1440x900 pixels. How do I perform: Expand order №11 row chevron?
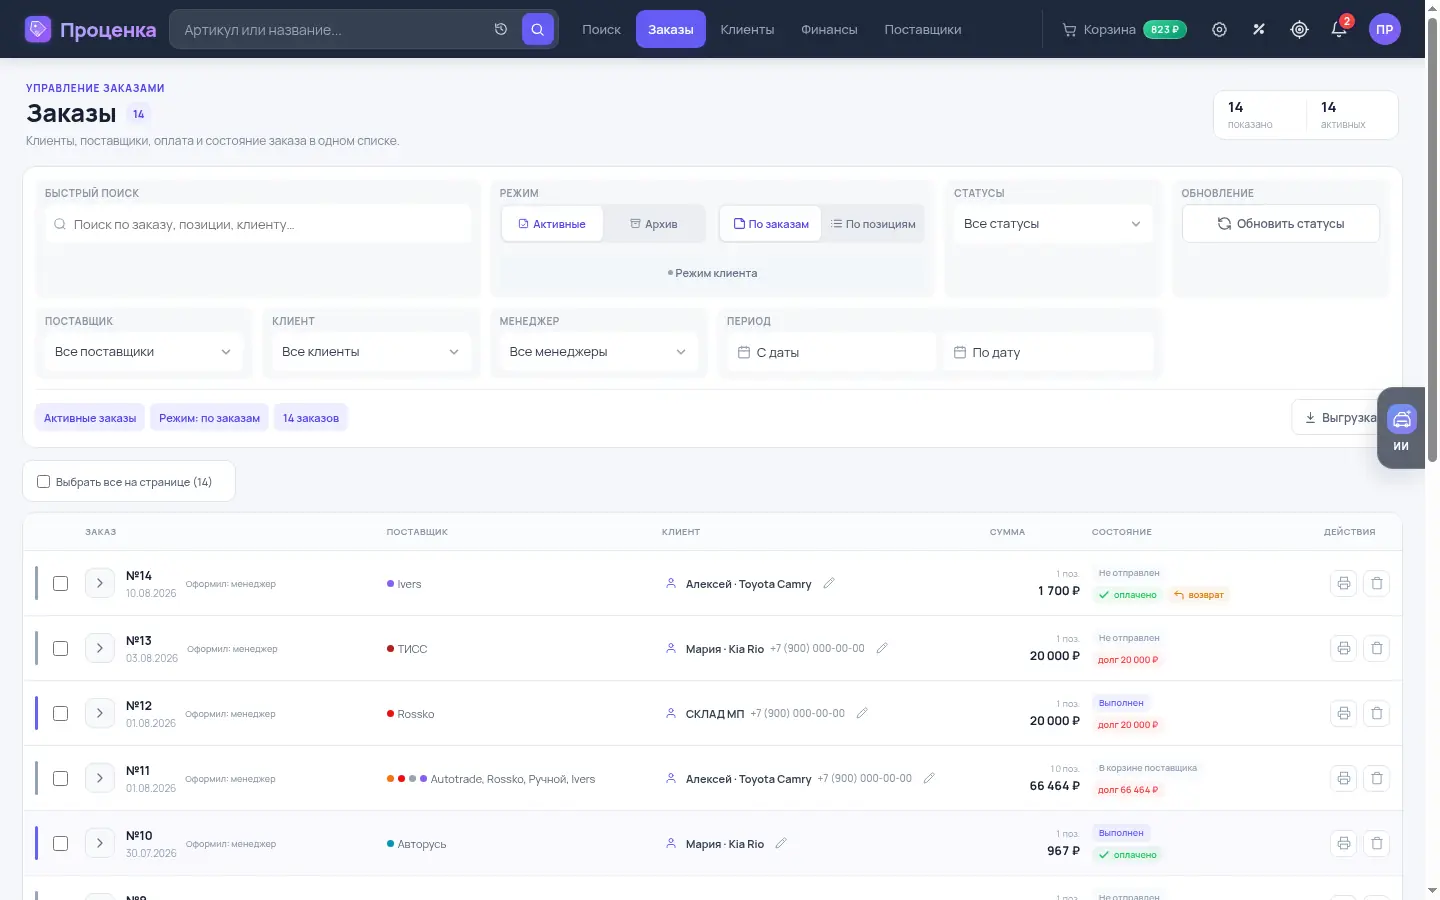pyautogui.click(x=100, y=778)
